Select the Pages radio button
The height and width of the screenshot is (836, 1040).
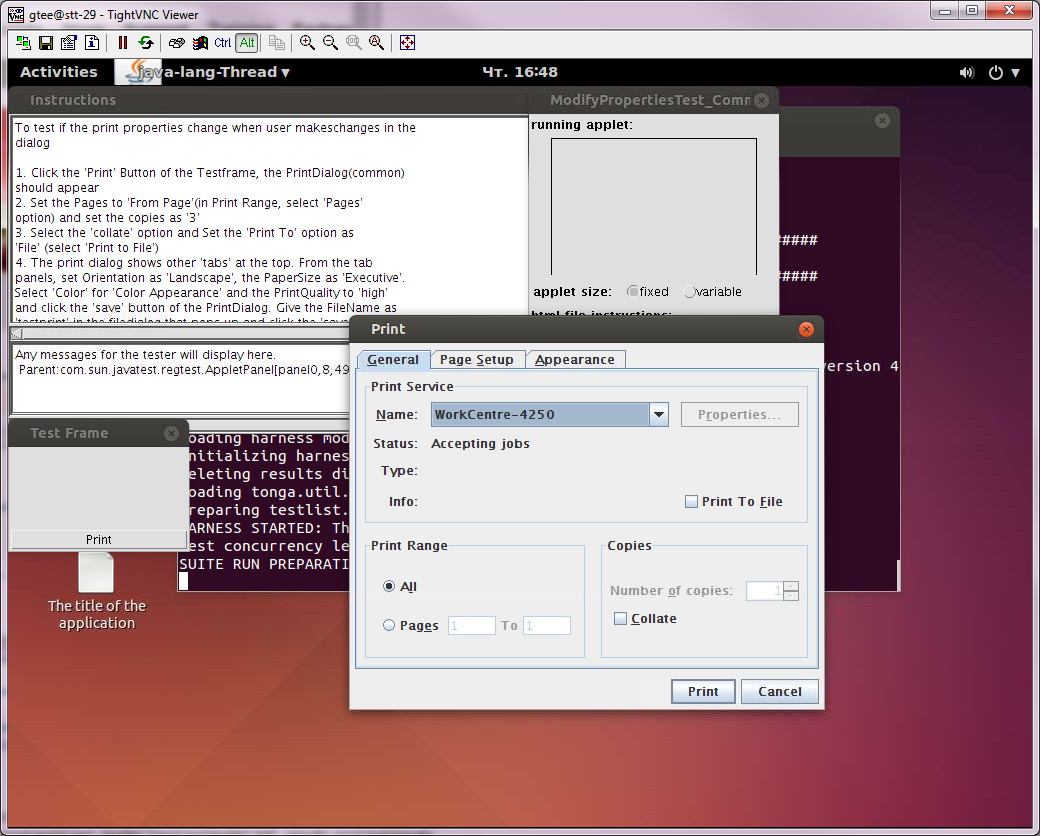coord(389,626)
